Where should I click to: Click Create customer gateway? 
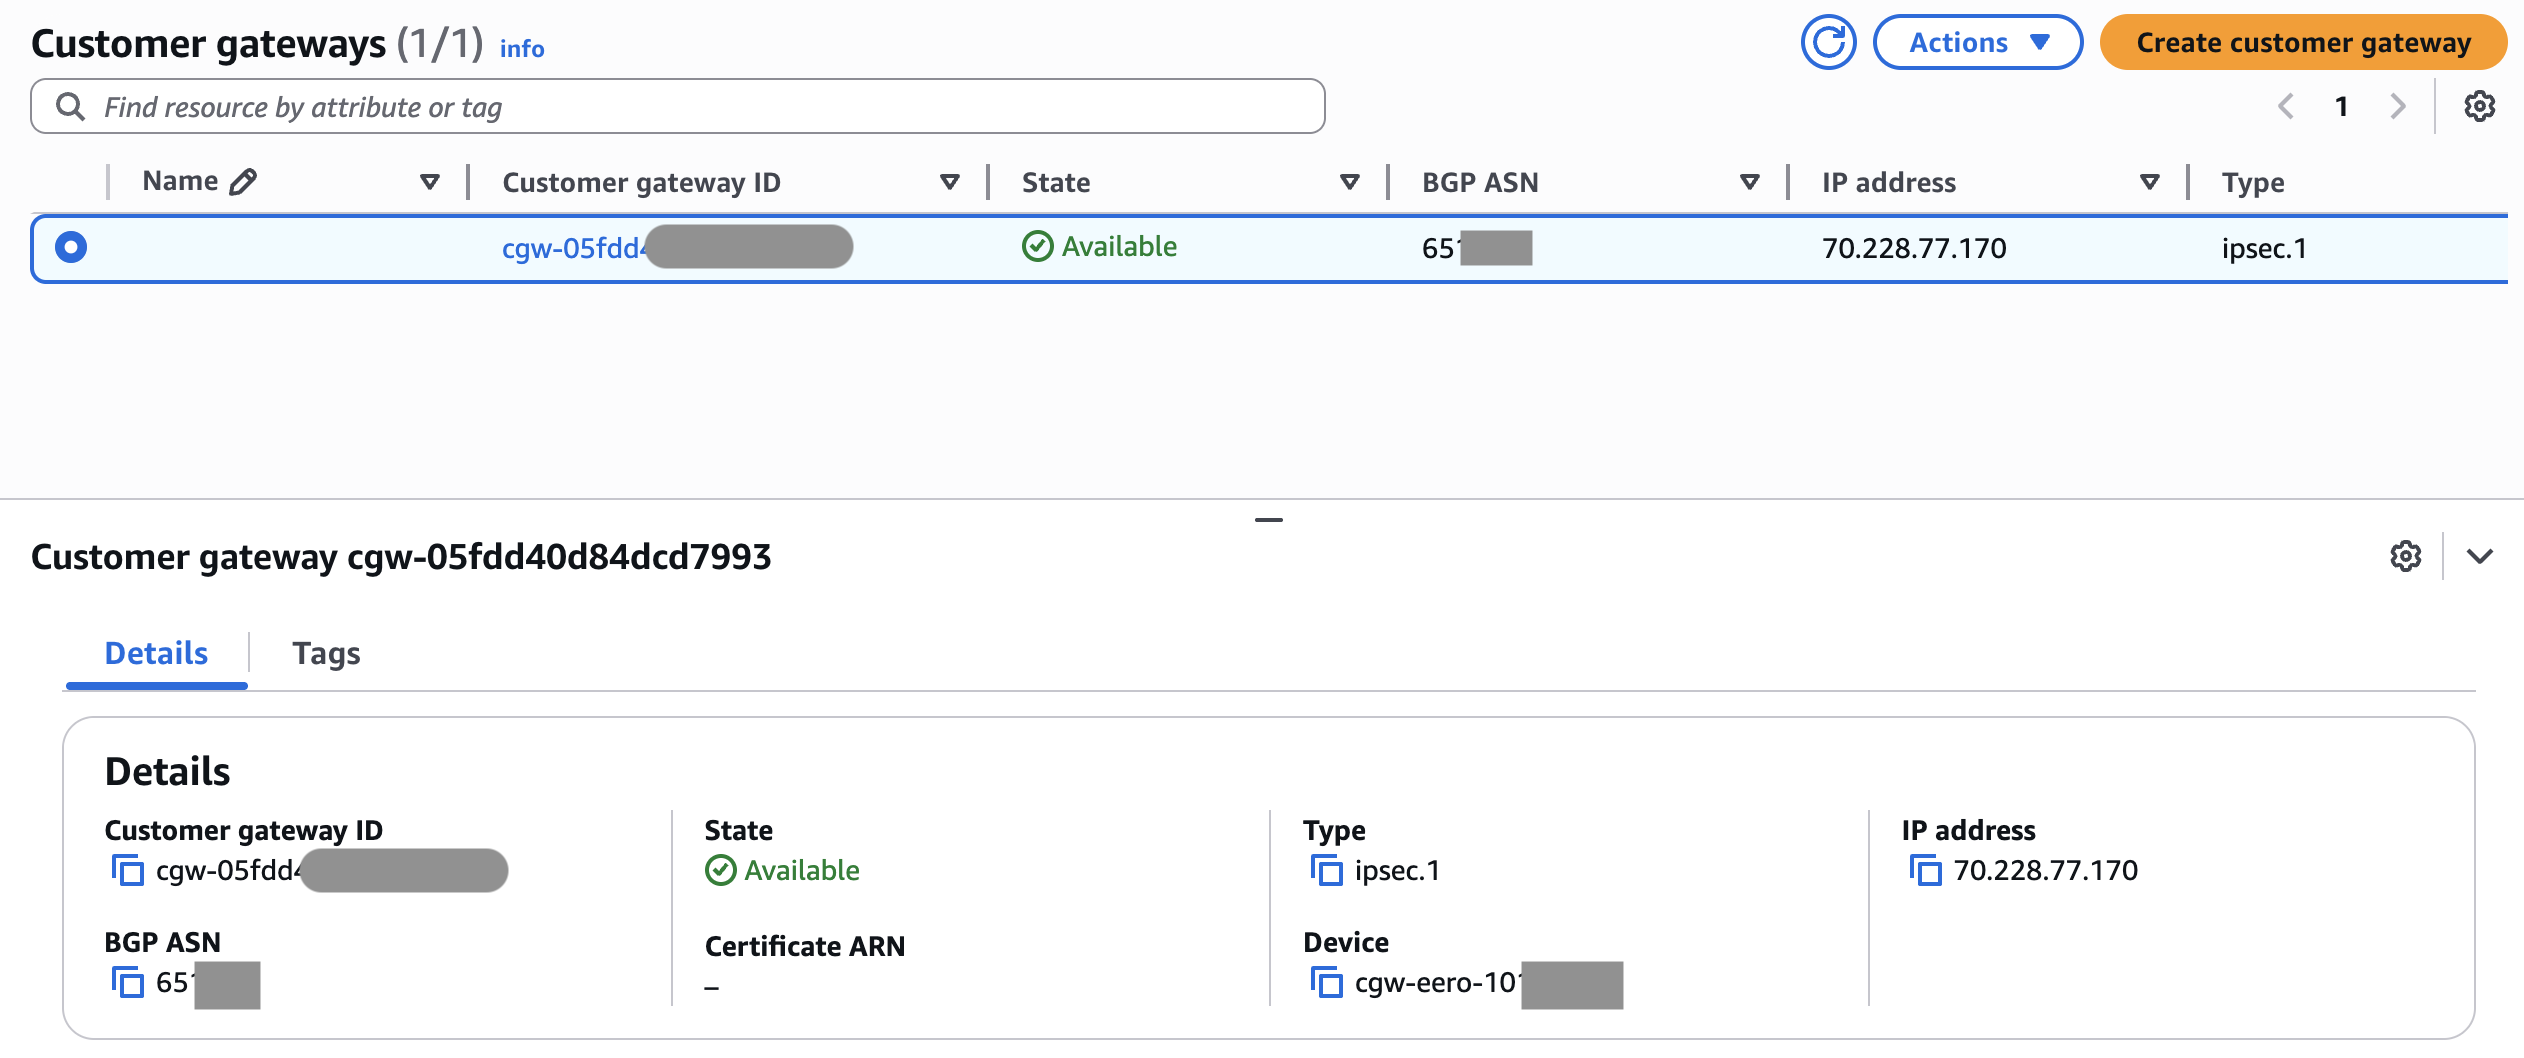pos(2300,41)
